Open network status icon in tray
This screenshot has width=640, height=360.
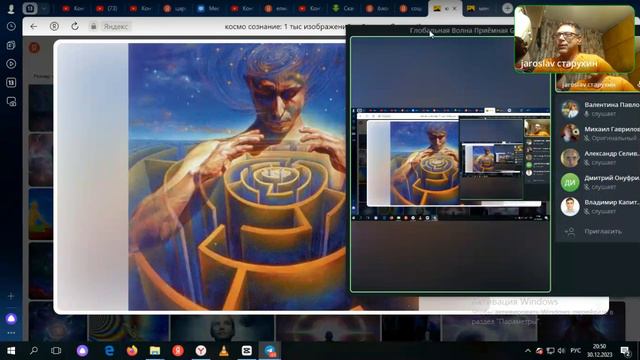coord(551,351)
